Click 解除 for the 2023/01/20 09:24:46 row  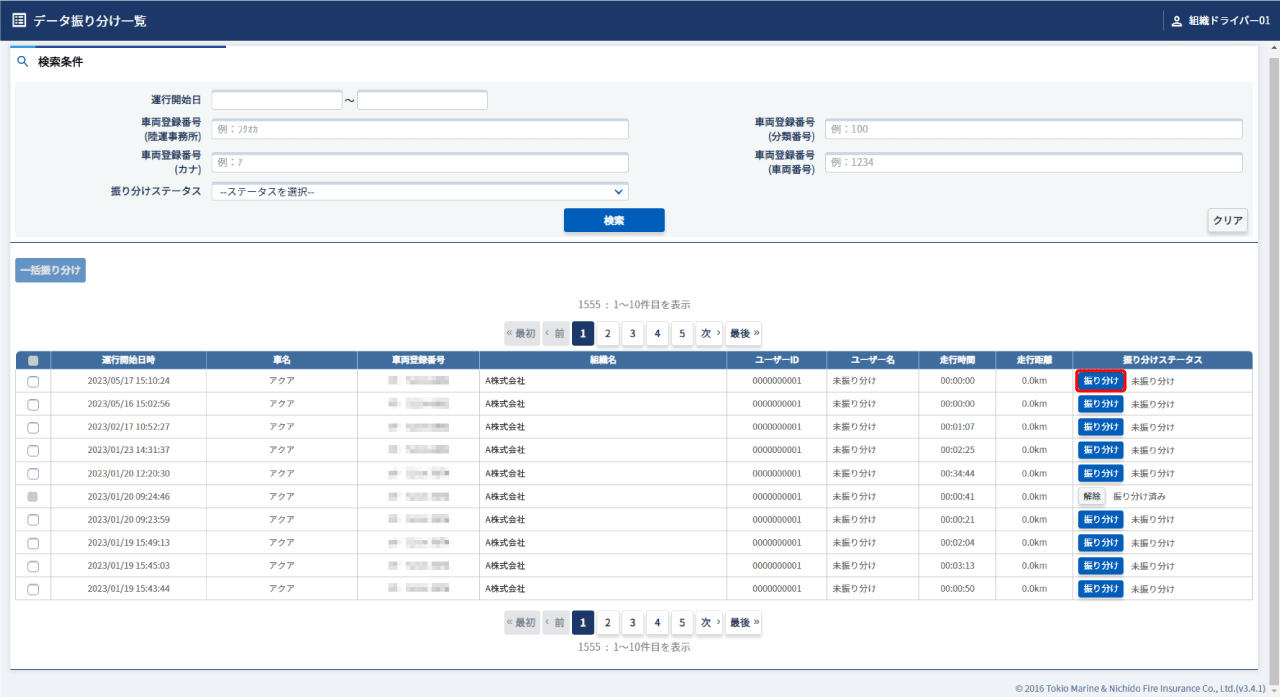pos(1091,496)
